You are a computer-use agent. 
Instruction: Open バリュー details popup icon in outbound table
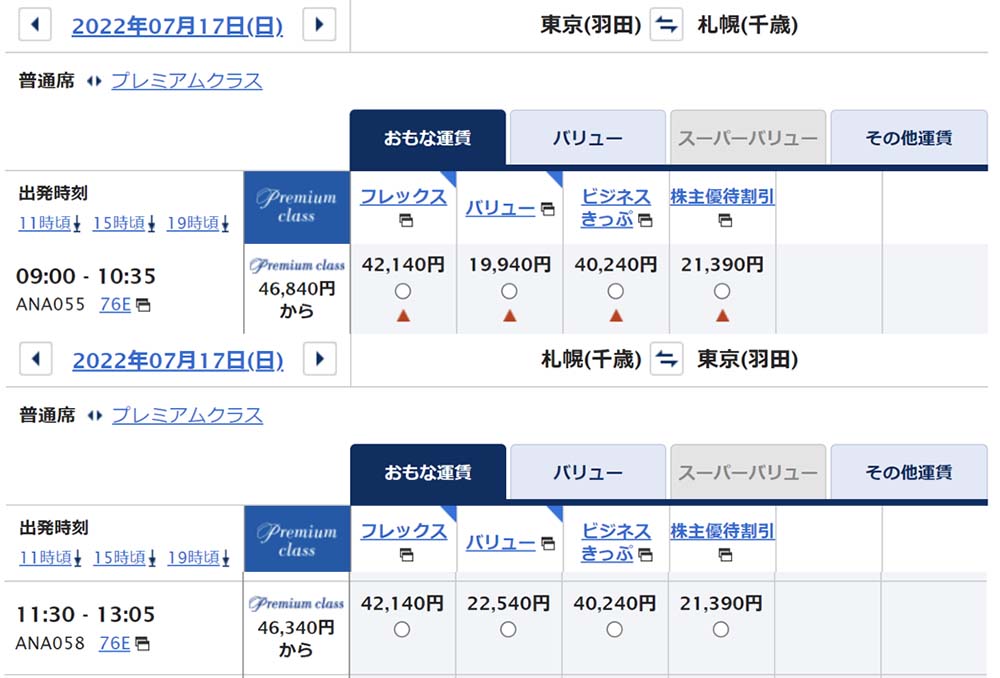click(x=548, y=209)
